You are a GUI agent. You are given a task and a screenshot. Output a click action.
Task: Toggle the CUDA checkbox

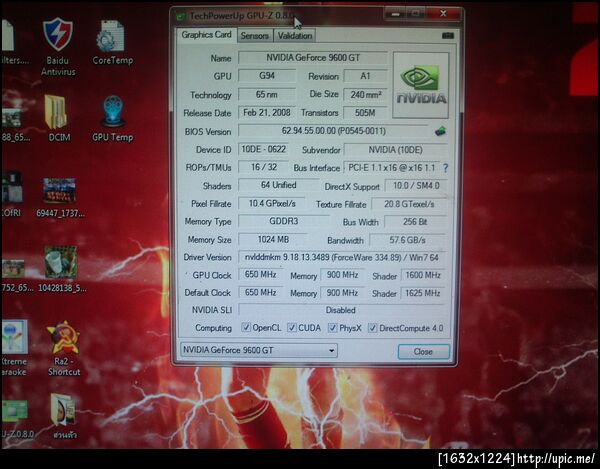(292, 327)
